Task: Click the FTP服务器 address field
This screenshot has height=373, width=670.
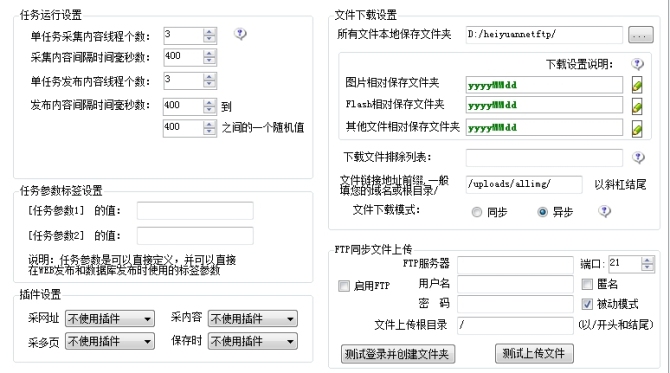Action: [515, 265]
